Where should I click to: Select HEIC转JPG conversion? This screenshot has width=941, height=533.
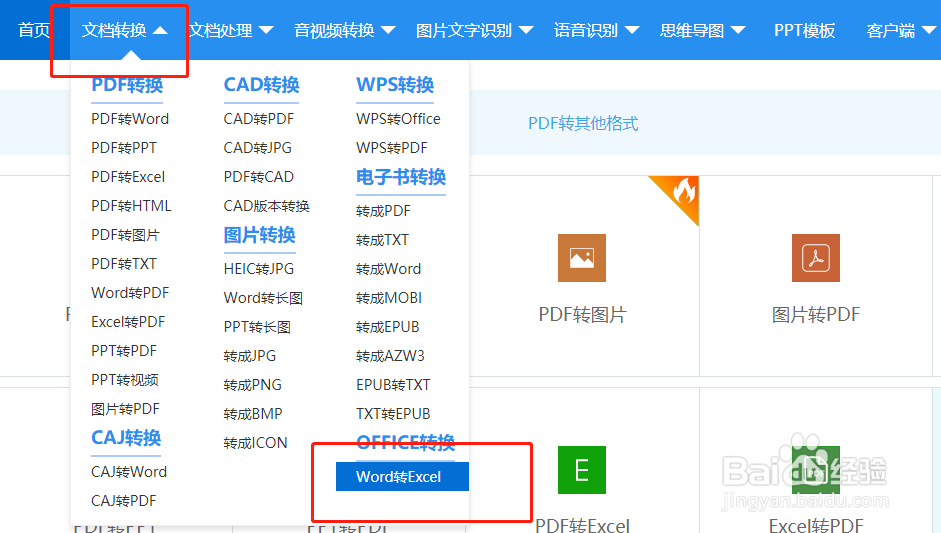(x=259, y=269)
